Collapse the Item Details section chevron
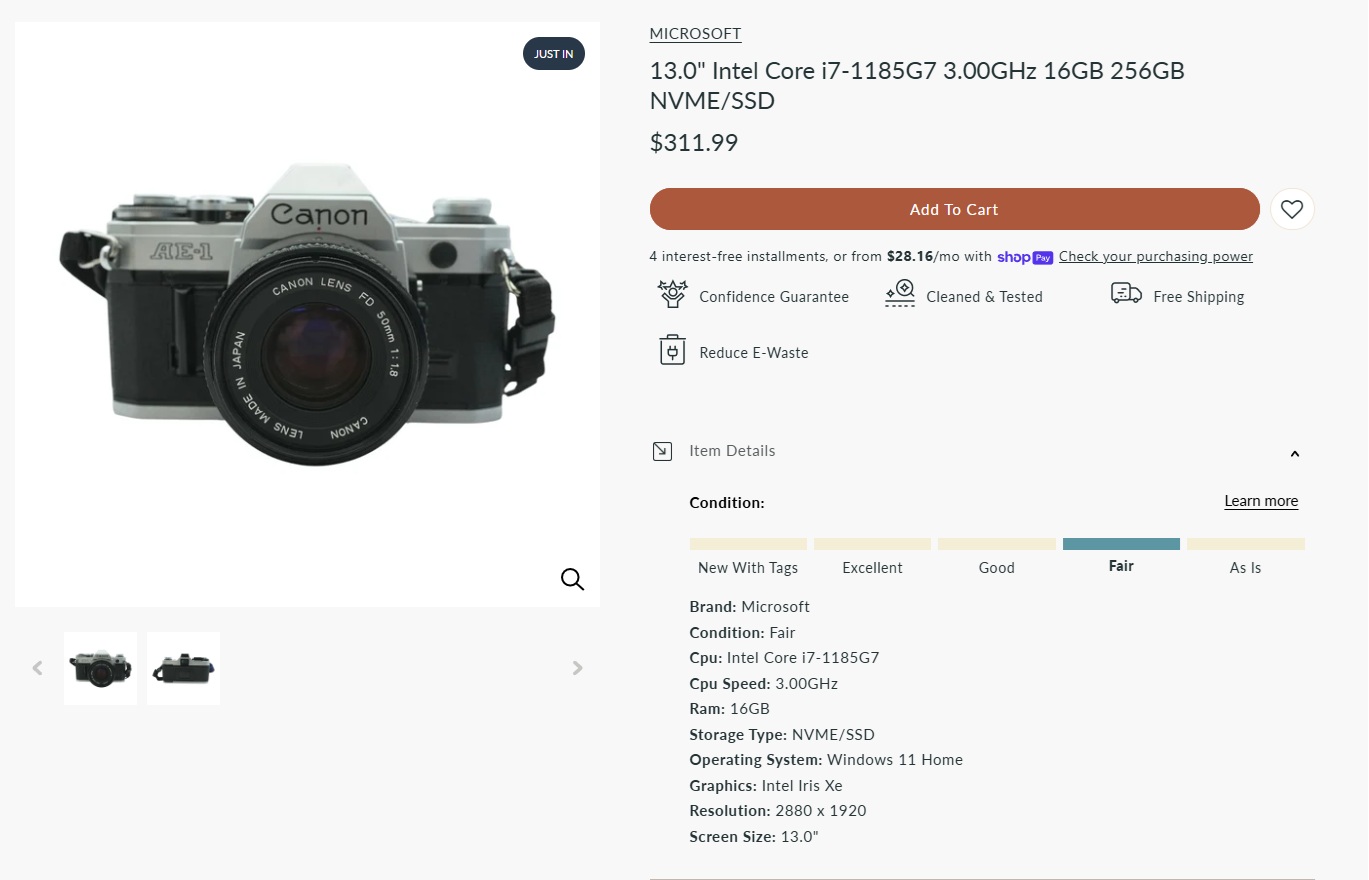Image resolution: width=1369 pixels, height=880 pixels. [x=1294, y=453]
